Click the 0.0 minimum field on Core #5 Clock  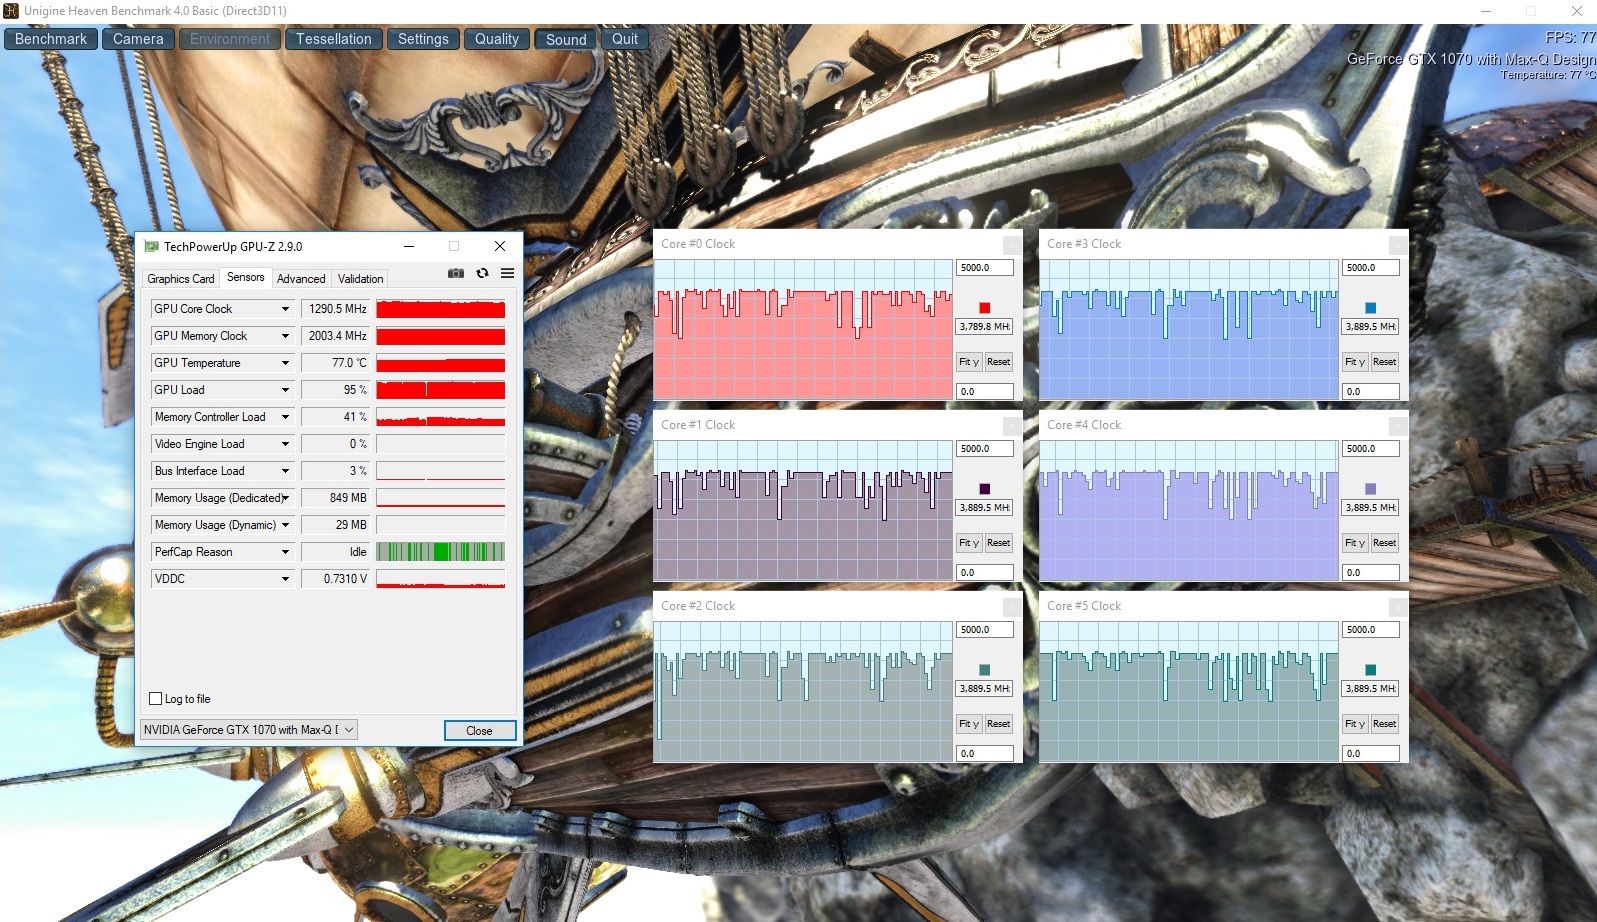click(1371, 754)
